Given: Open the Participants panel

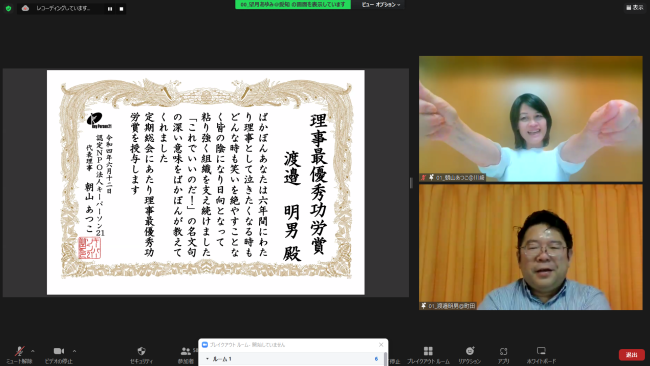Looking at the screenshot, I should point(185,355).
